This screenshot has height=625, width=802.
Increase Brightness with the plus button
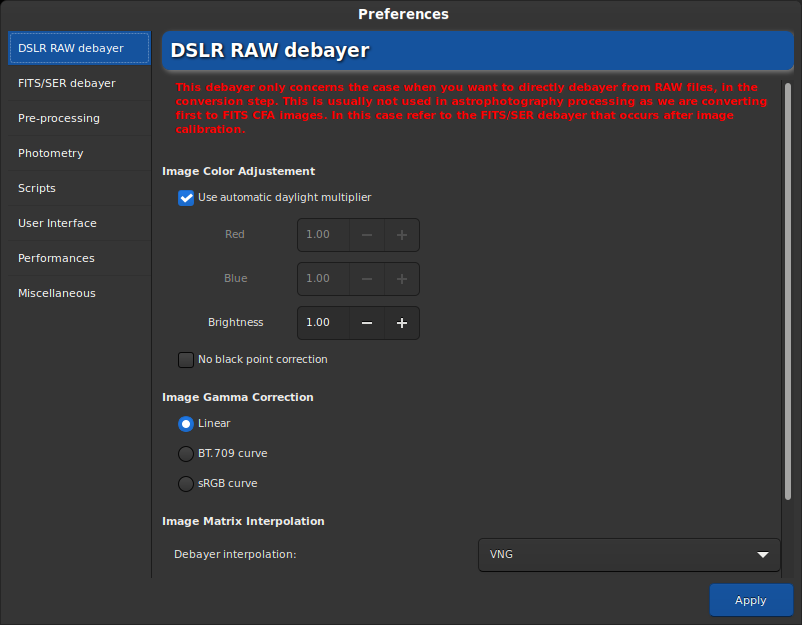click(x=402, y=323)
